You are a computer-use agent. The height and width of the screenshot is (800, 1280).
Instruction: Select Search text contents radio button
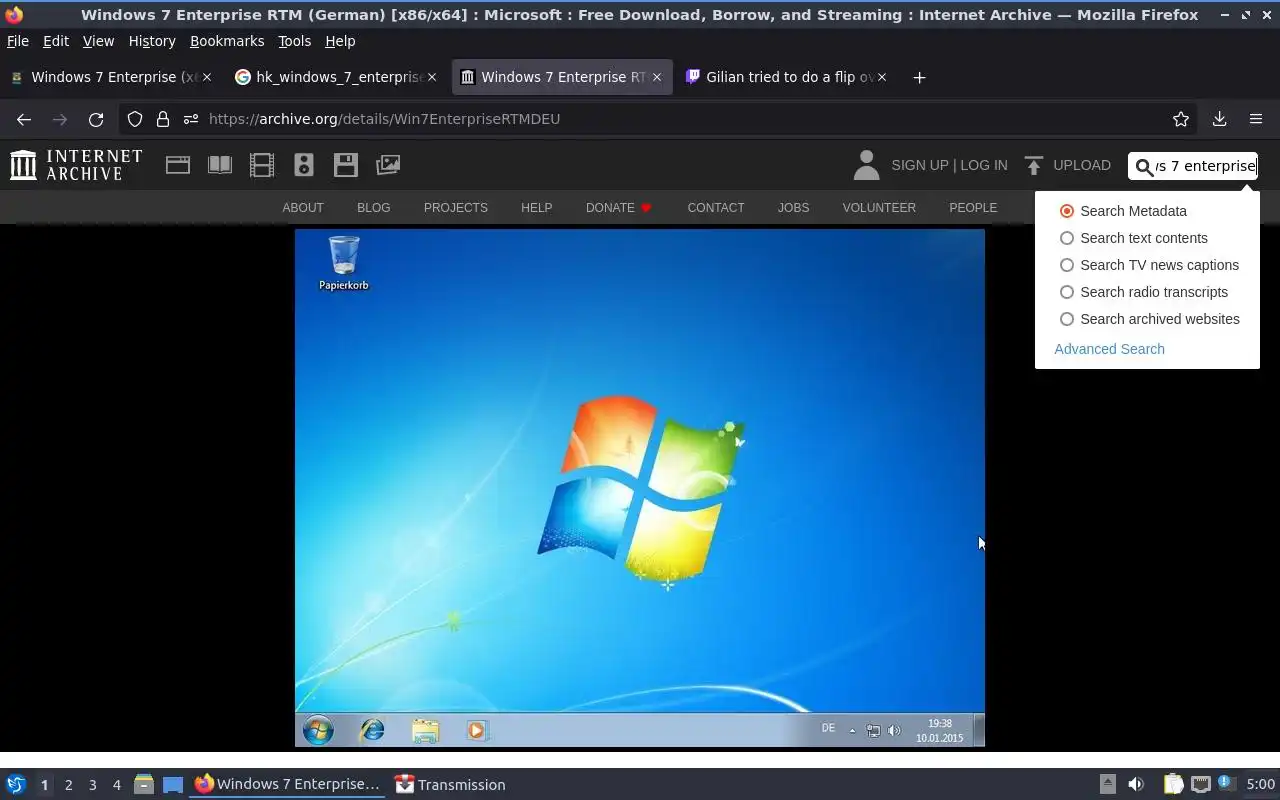click(1067, 238)
